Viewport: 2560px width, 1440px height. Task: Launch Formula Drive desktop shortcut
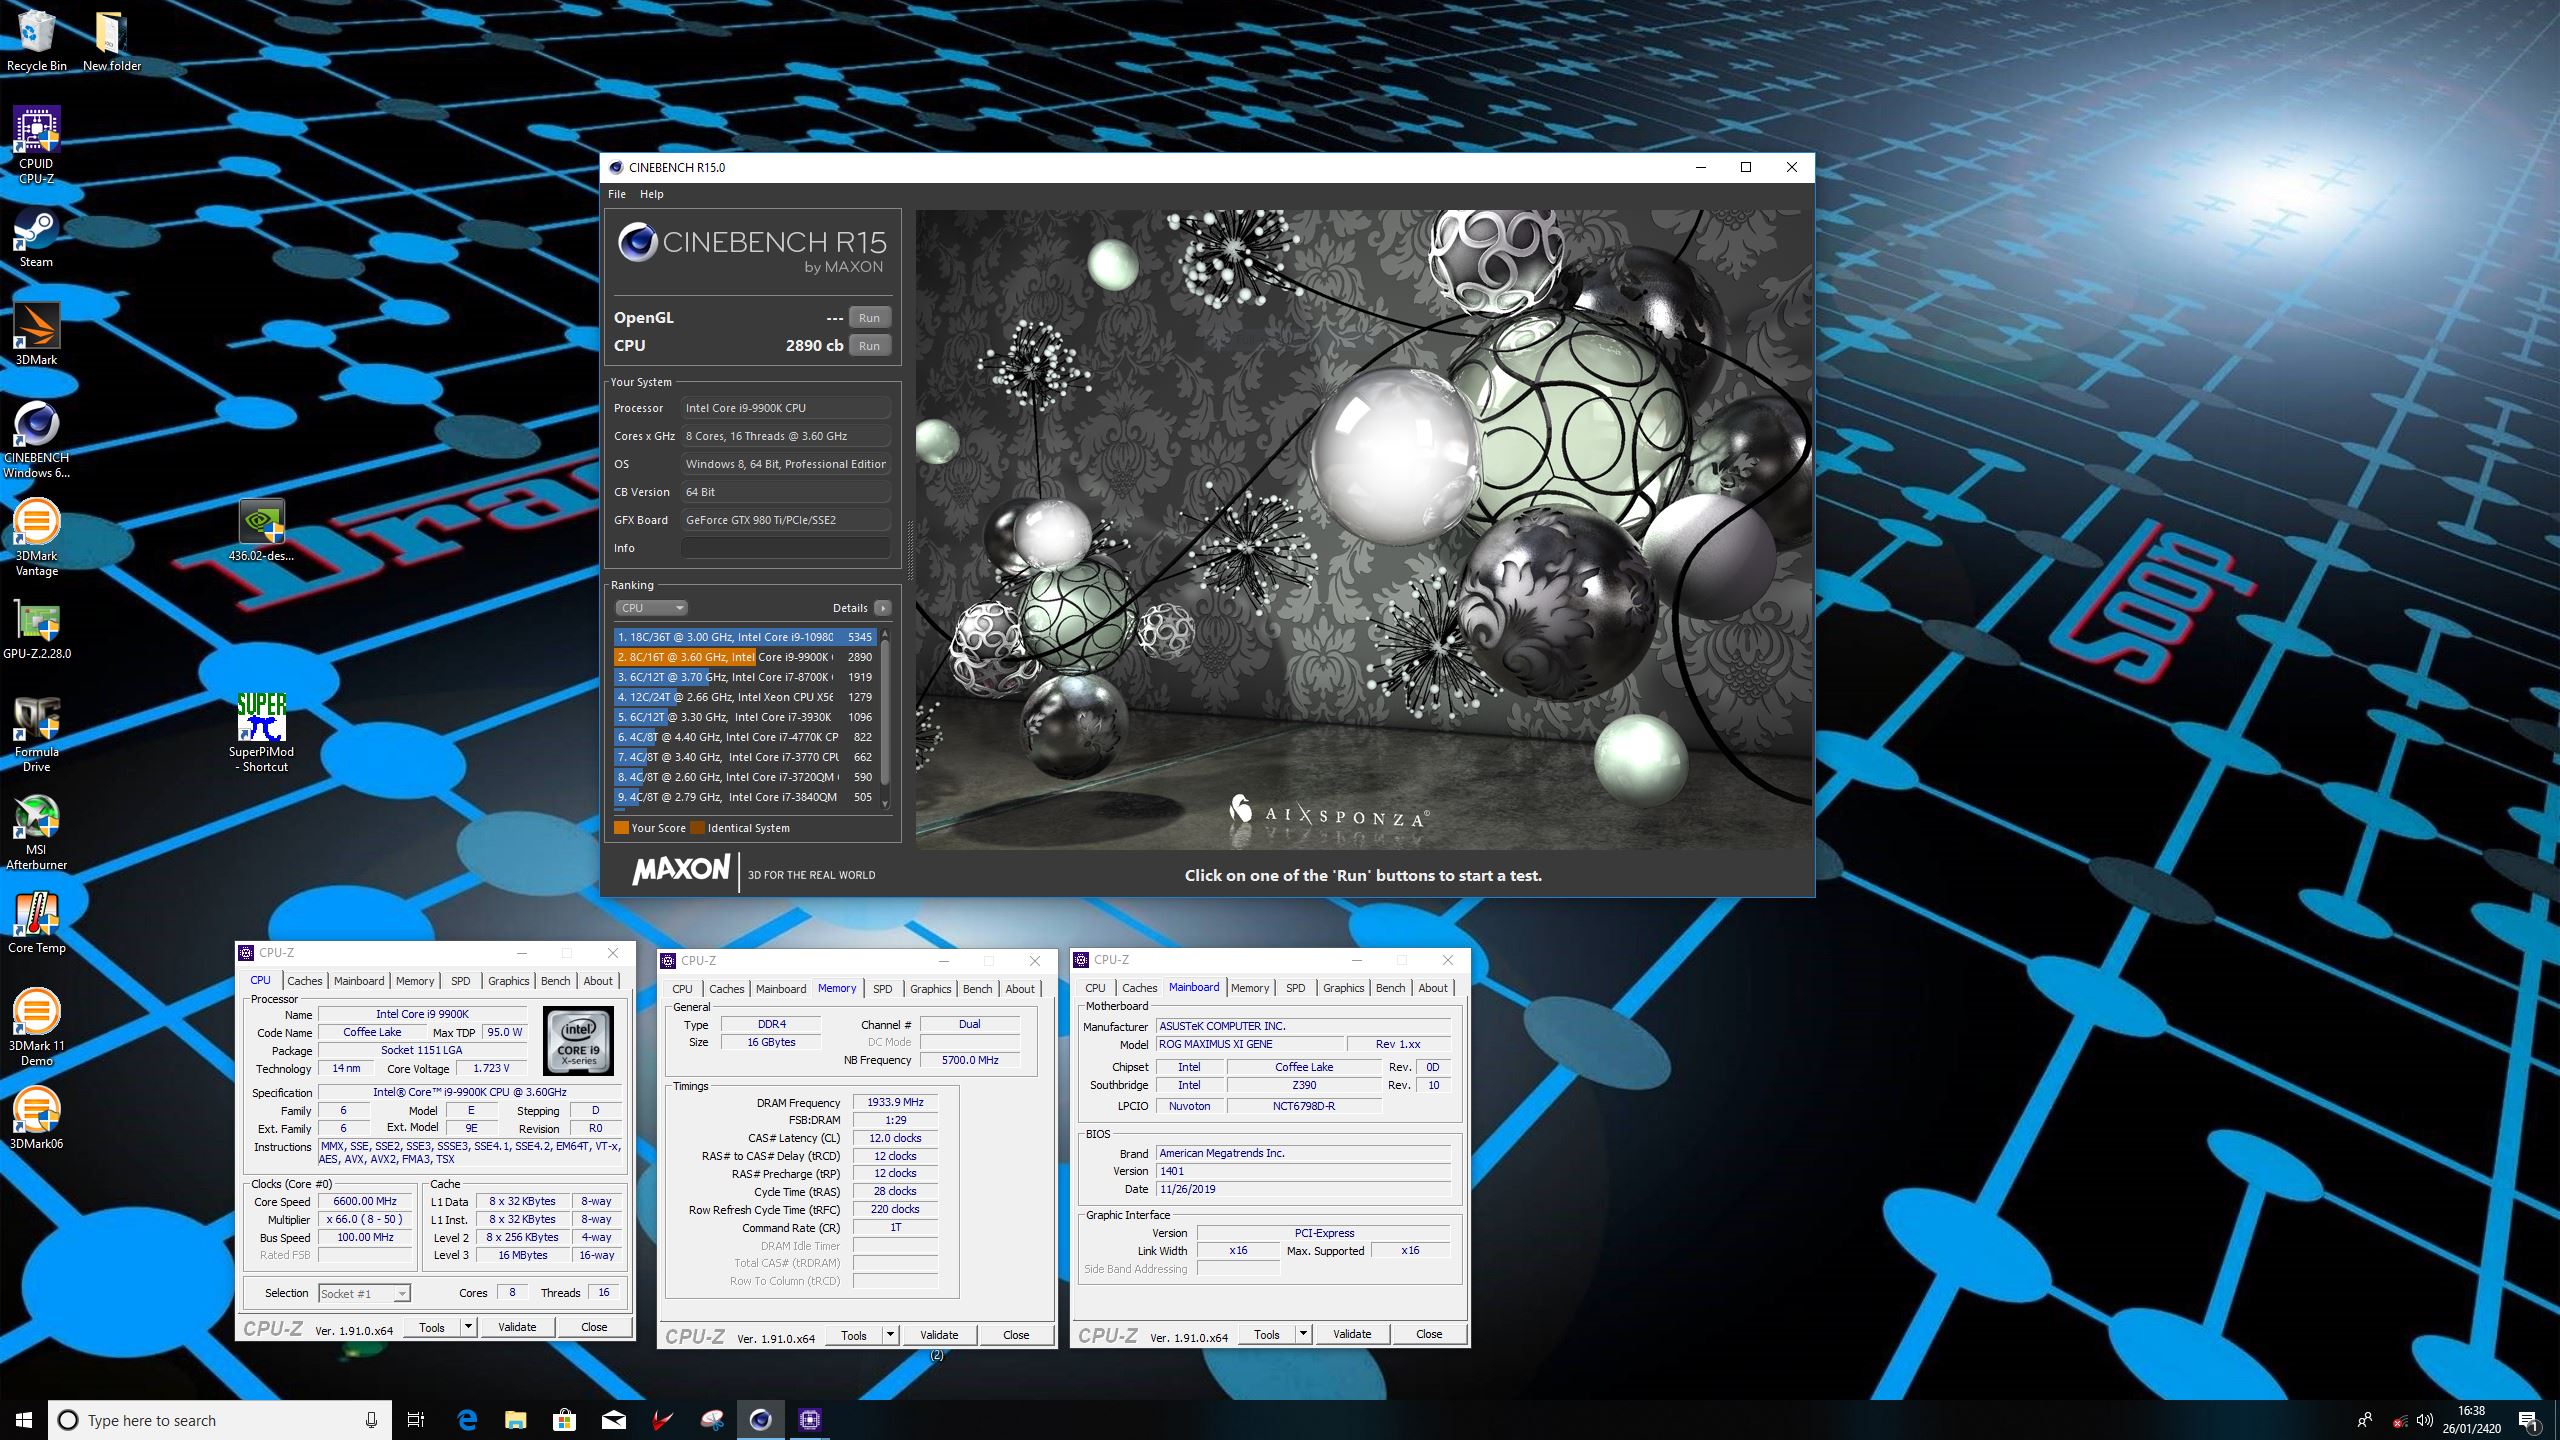tap(36, 734)
